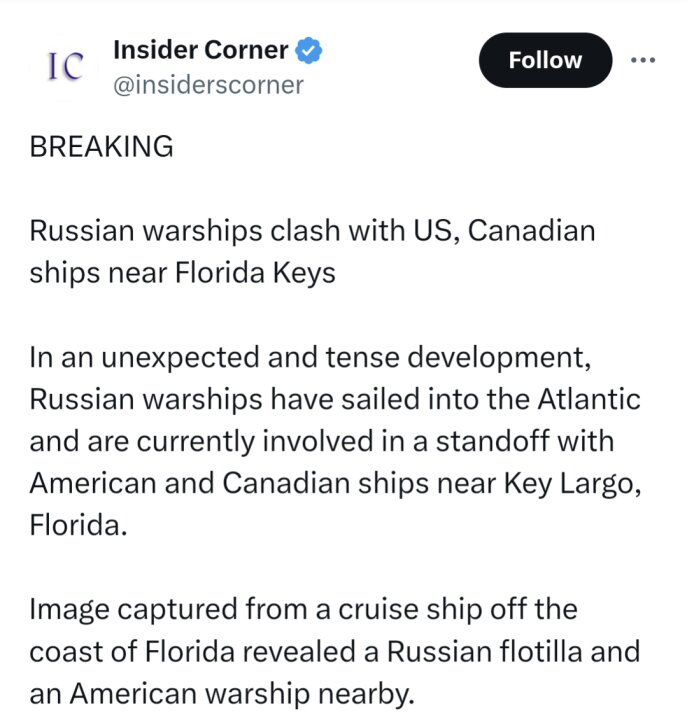The height and width of the screenshot is (720, 687).
Task: Click the standalone word 'Florida.'
Action: (78, 525)
